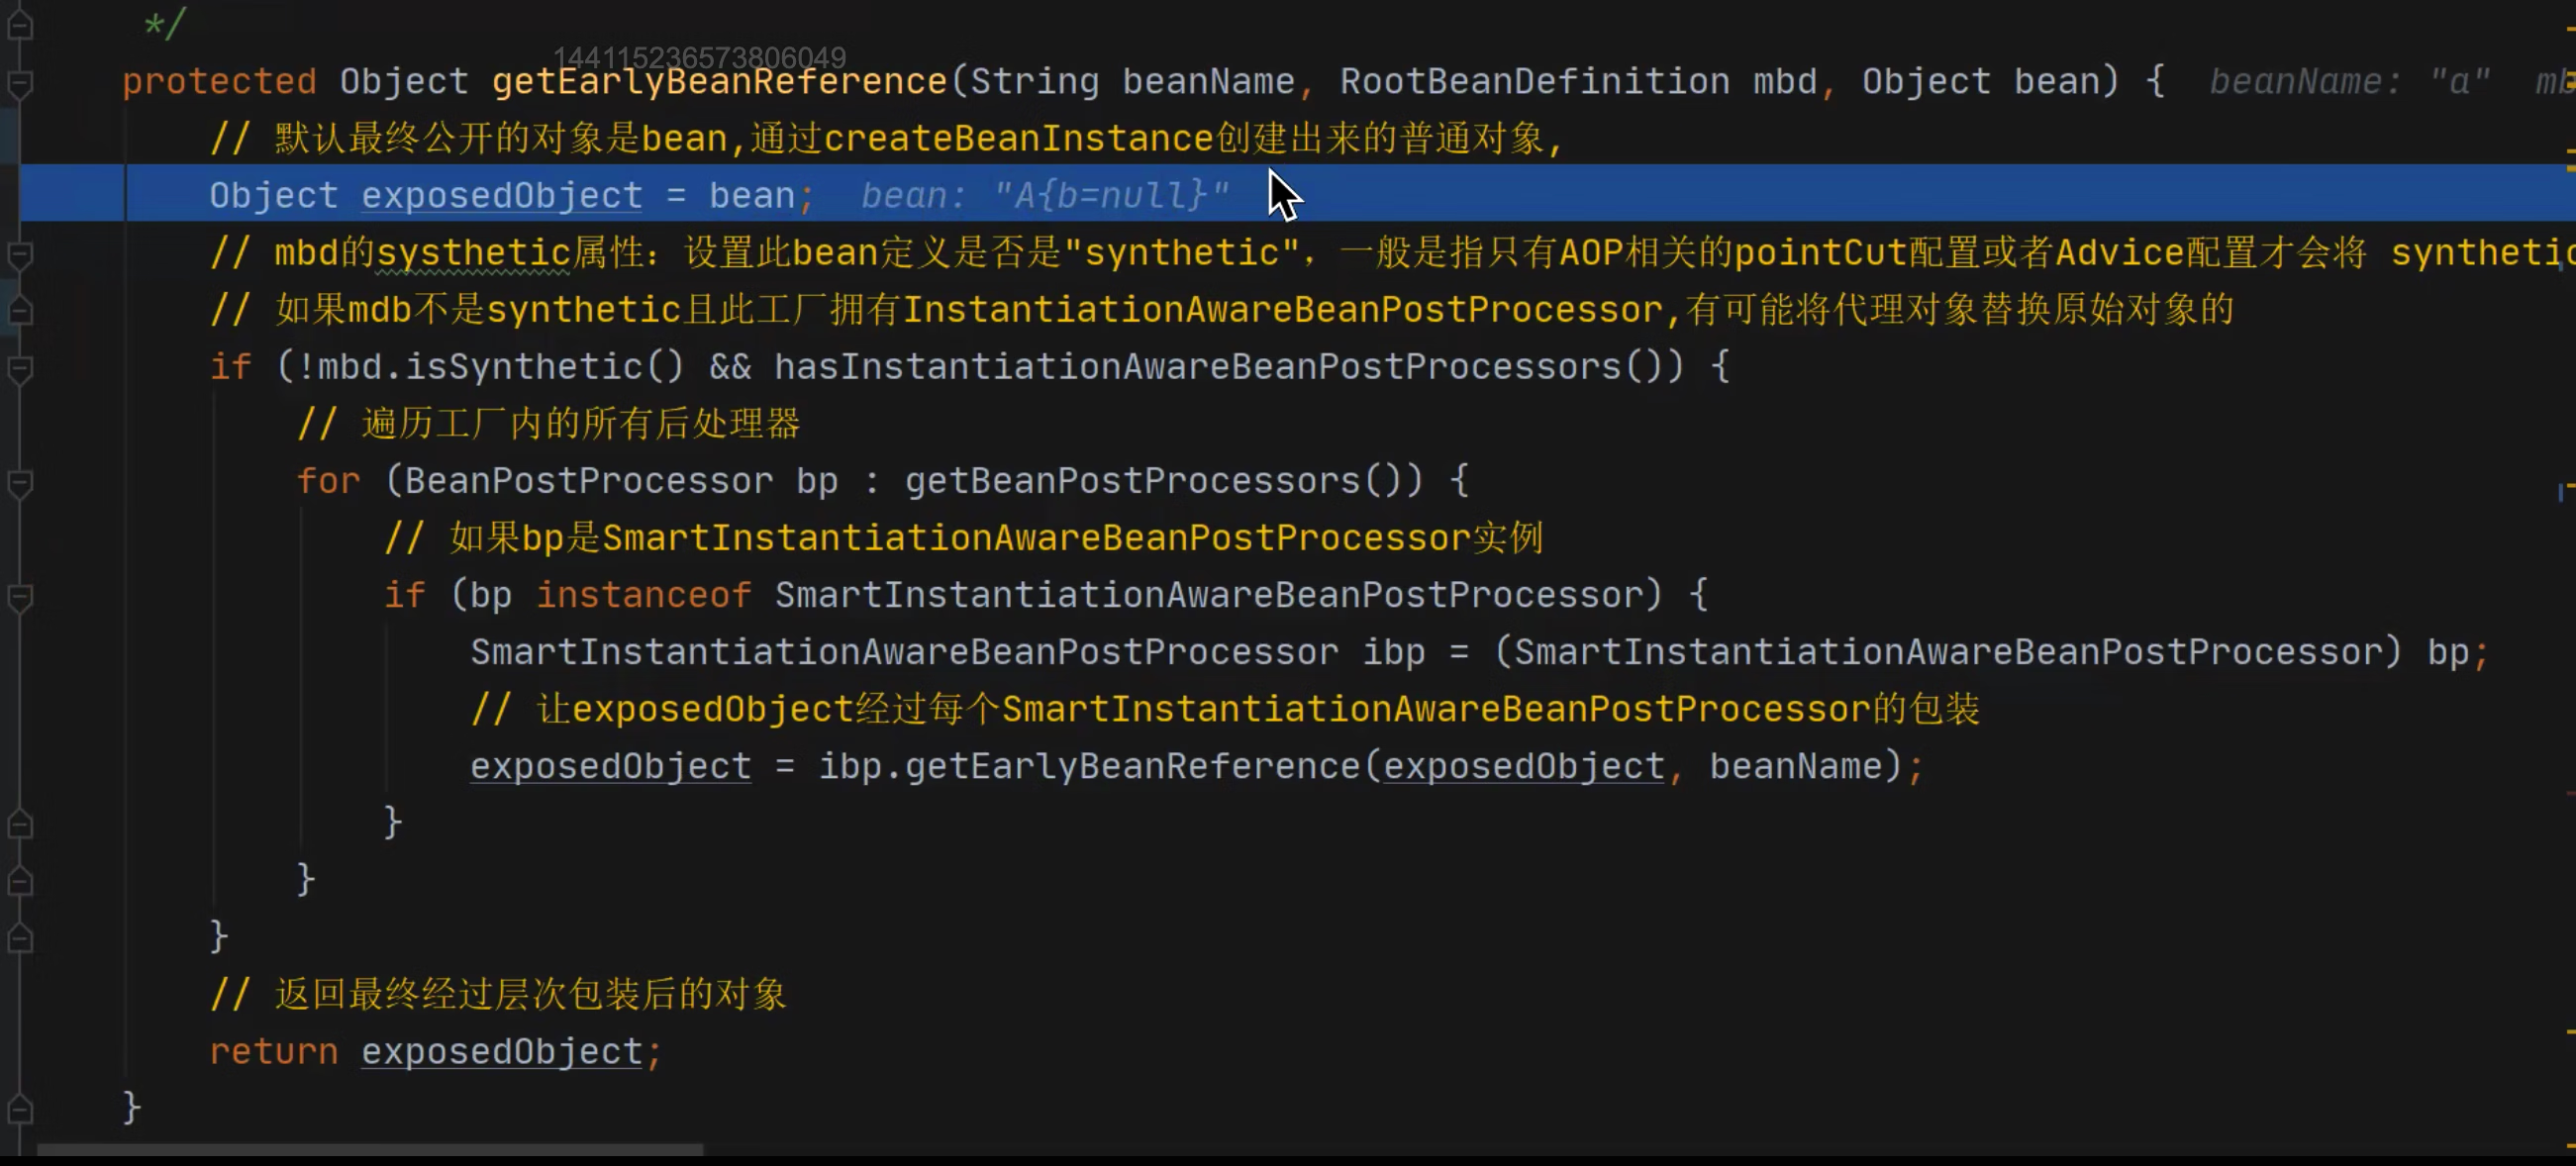Click 'createBeanInstance' in the first comment
Screen dimensions: 2576x1166
click(x=1019, y=138)
